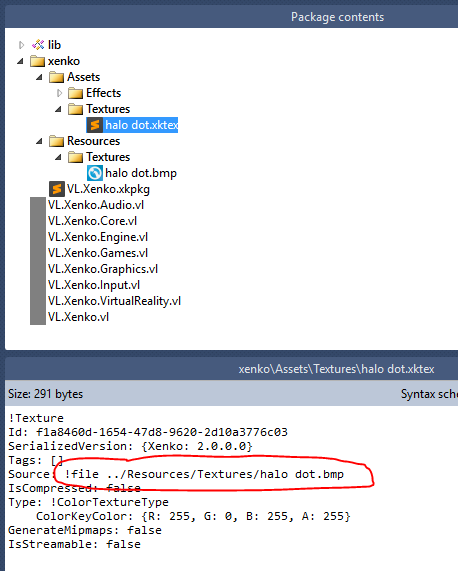The image size is (458, 571).
Task: Click the Assets folder icon
Action: [x=56, y=77]
